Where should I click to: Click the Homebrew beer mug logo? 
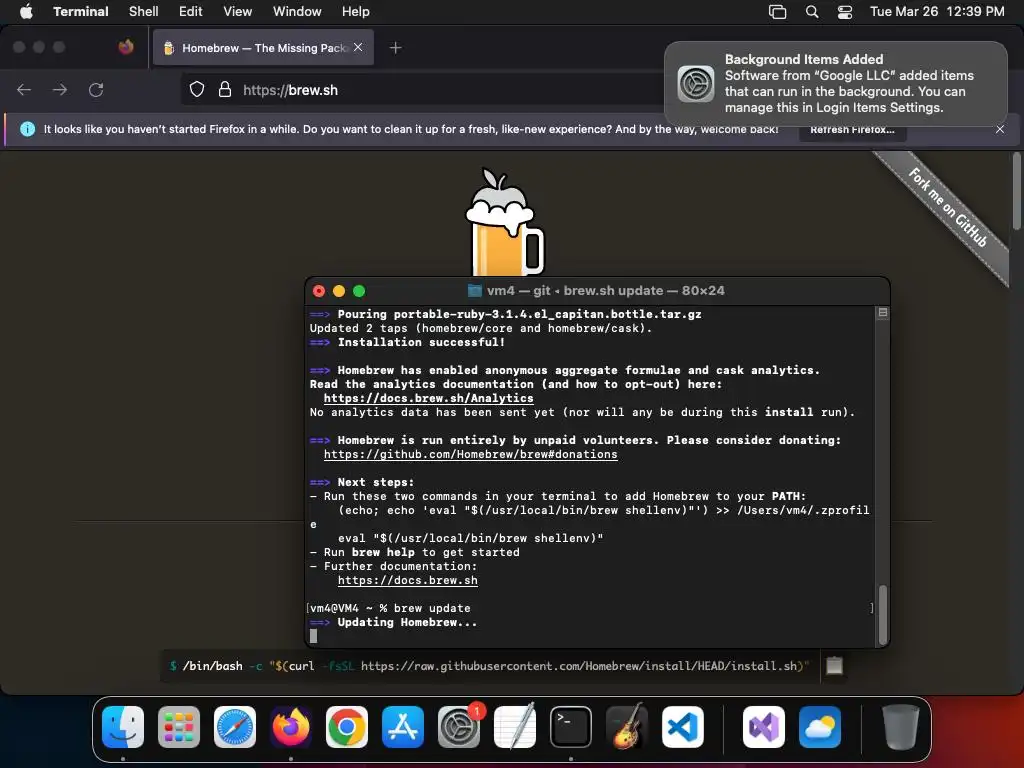[x=504, y=222]
